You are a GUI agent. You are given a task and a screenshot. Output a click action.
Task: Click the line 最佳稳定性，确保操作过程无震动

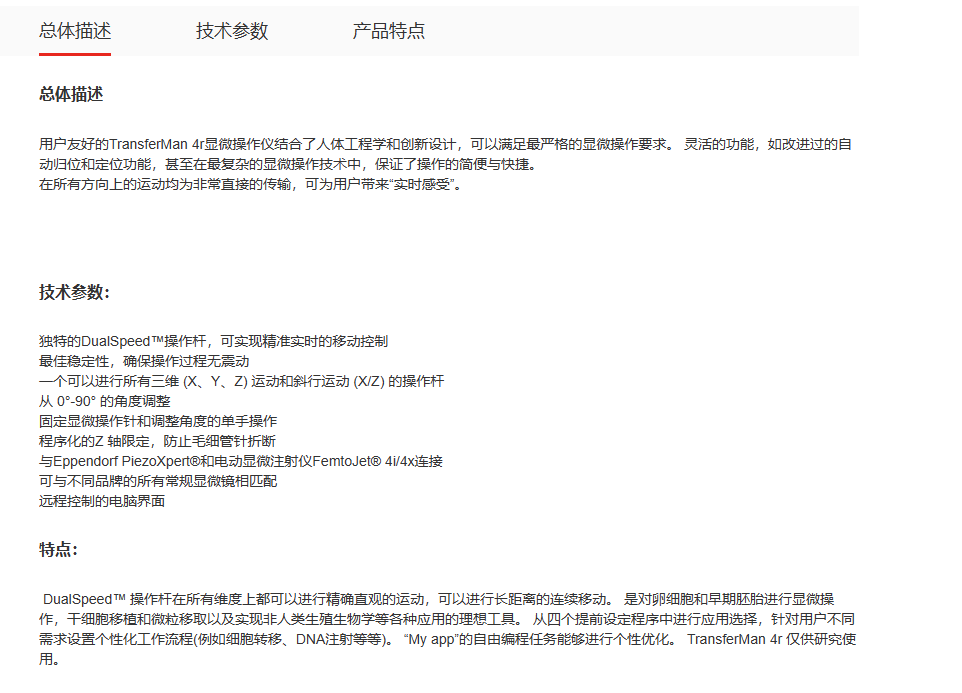144,361
